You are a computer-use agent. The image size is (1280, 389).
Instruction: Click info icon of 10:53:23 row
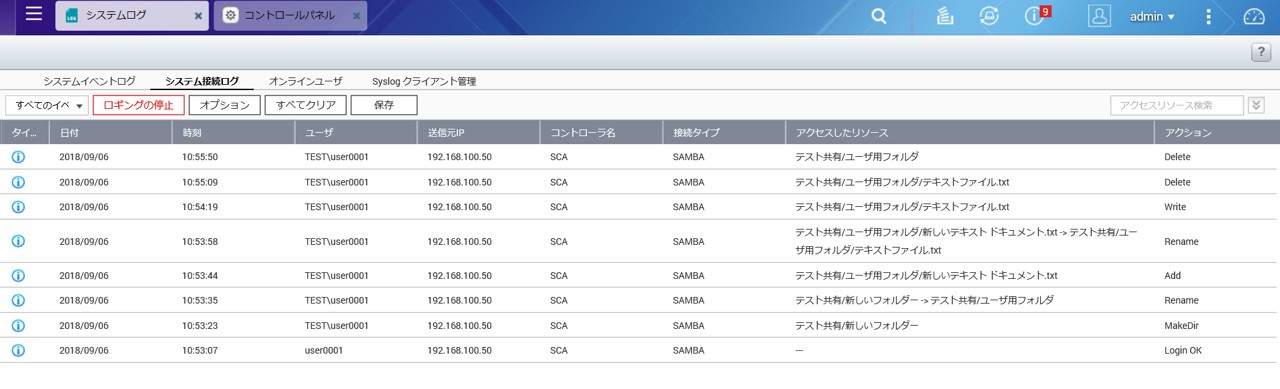18,325
